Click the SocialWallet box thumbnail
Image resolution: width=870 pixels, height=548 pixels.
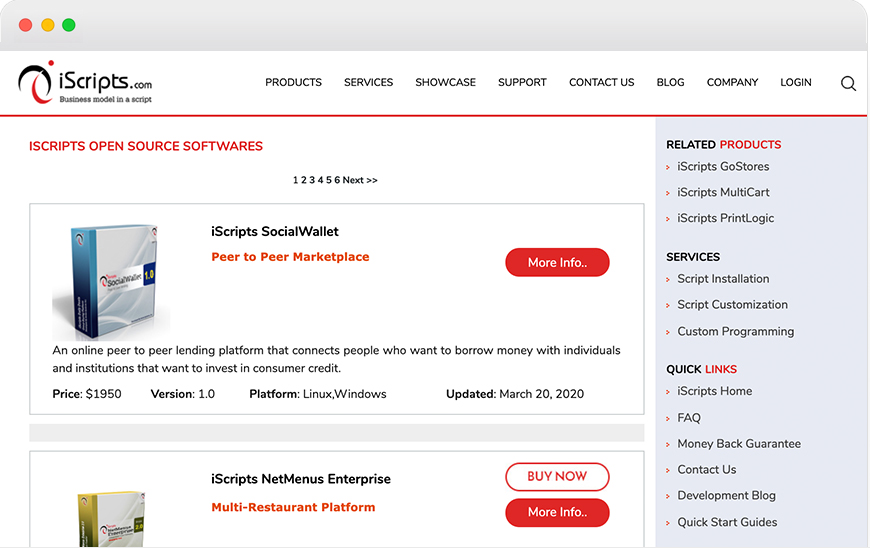tap(111, 282)
